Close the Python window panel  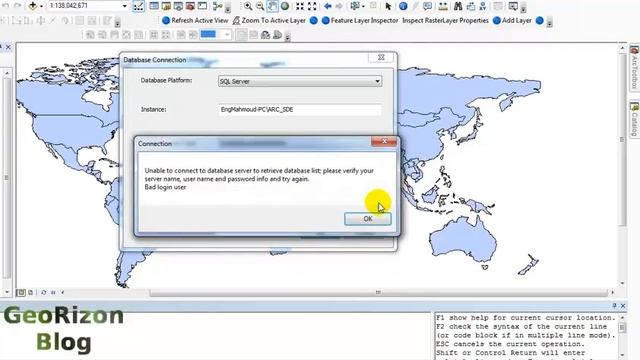623,306
